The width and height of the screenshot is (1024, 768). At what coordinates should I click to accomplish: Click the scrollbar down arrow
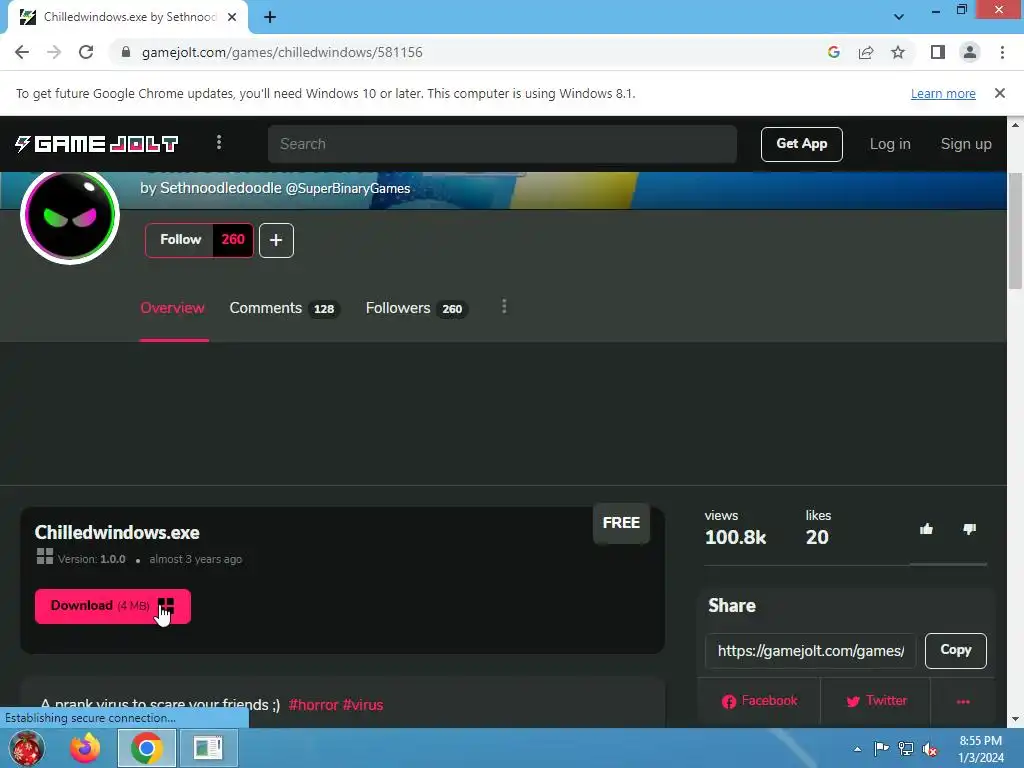[1016, 720]
